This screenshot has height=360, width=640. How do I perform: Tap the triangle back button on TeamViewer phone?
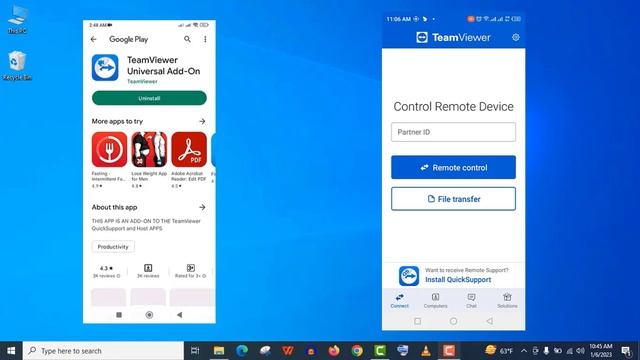(x=489, y=321)
